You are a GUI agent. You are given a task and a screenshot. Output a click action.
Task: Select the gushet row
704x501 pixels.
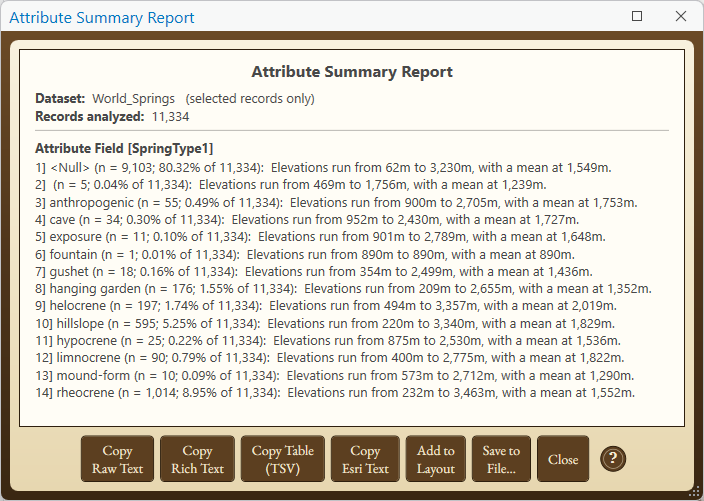tap(314, 272)
